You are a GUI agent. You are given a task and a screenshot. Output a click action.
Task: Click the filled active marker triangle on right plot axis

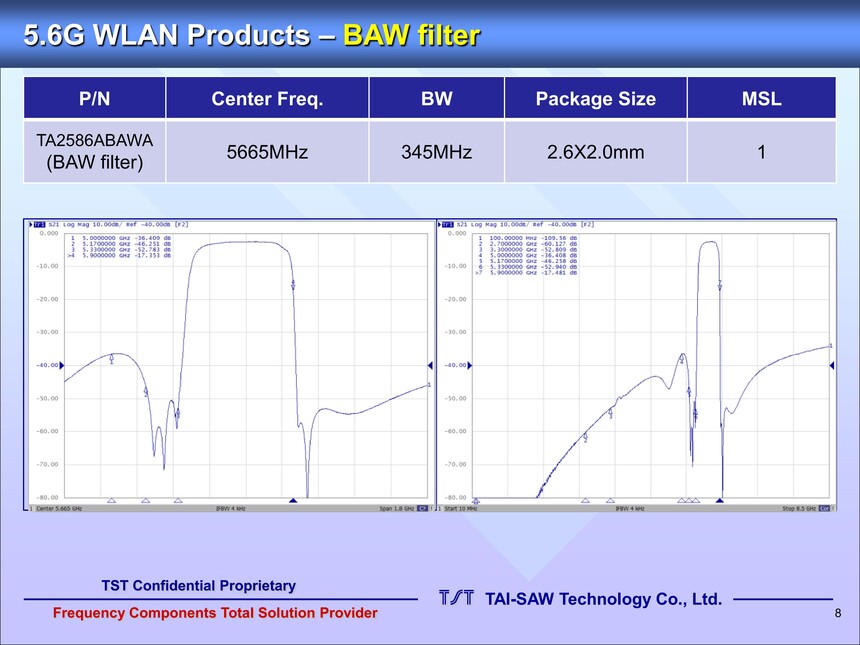[x=721, y=499]
